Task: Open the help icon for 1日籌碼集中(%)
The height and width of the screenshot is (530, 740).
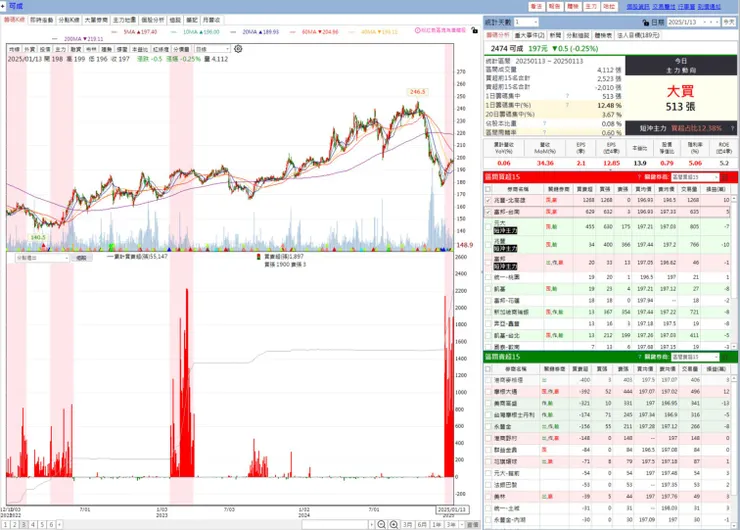Action: point(567,105)
